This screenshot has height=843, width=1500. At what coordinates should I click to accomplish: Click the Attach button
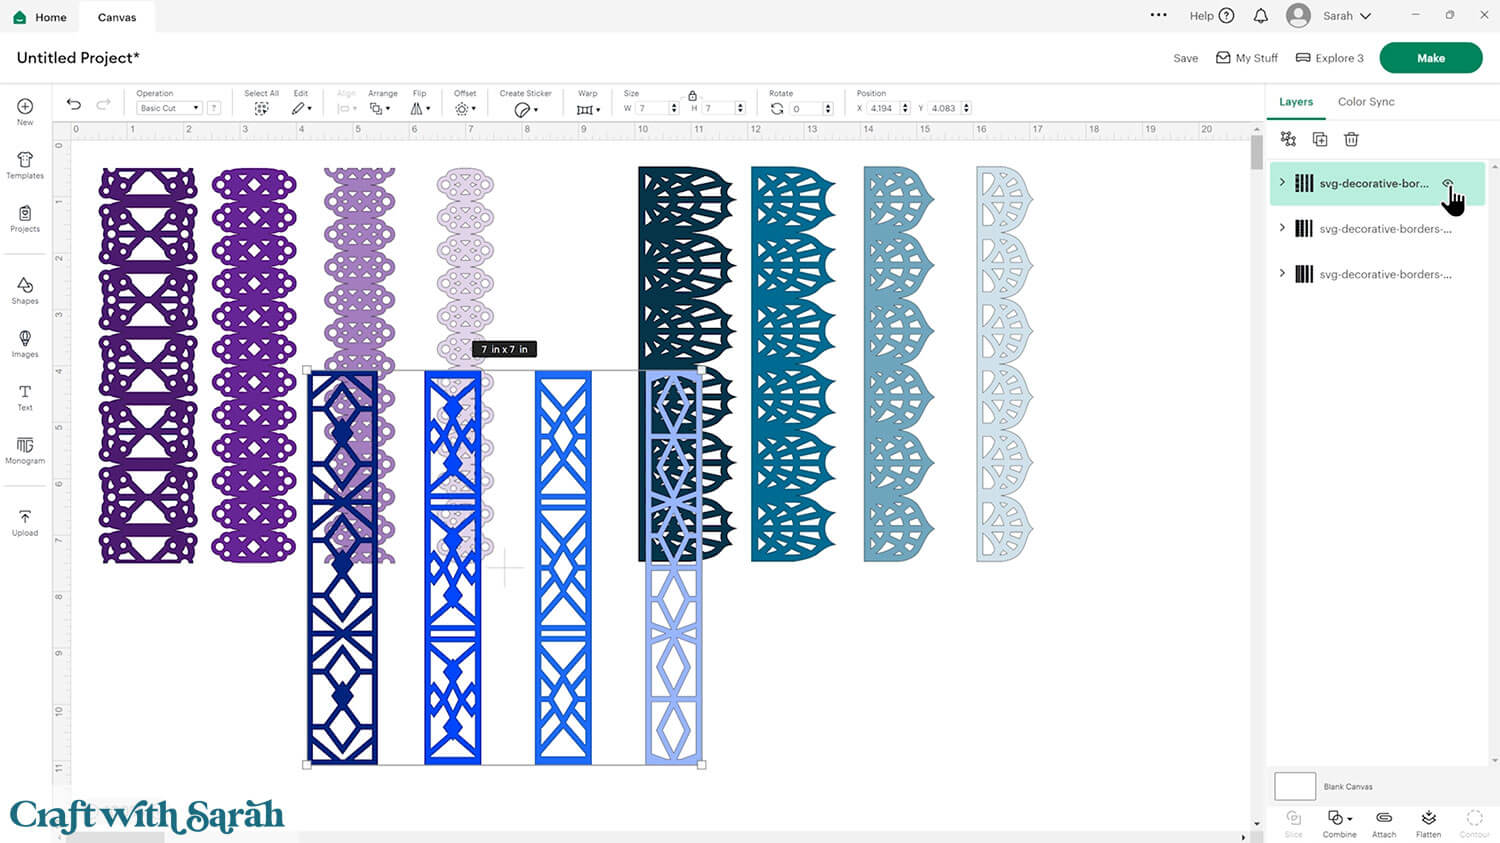click(1384, 823)
